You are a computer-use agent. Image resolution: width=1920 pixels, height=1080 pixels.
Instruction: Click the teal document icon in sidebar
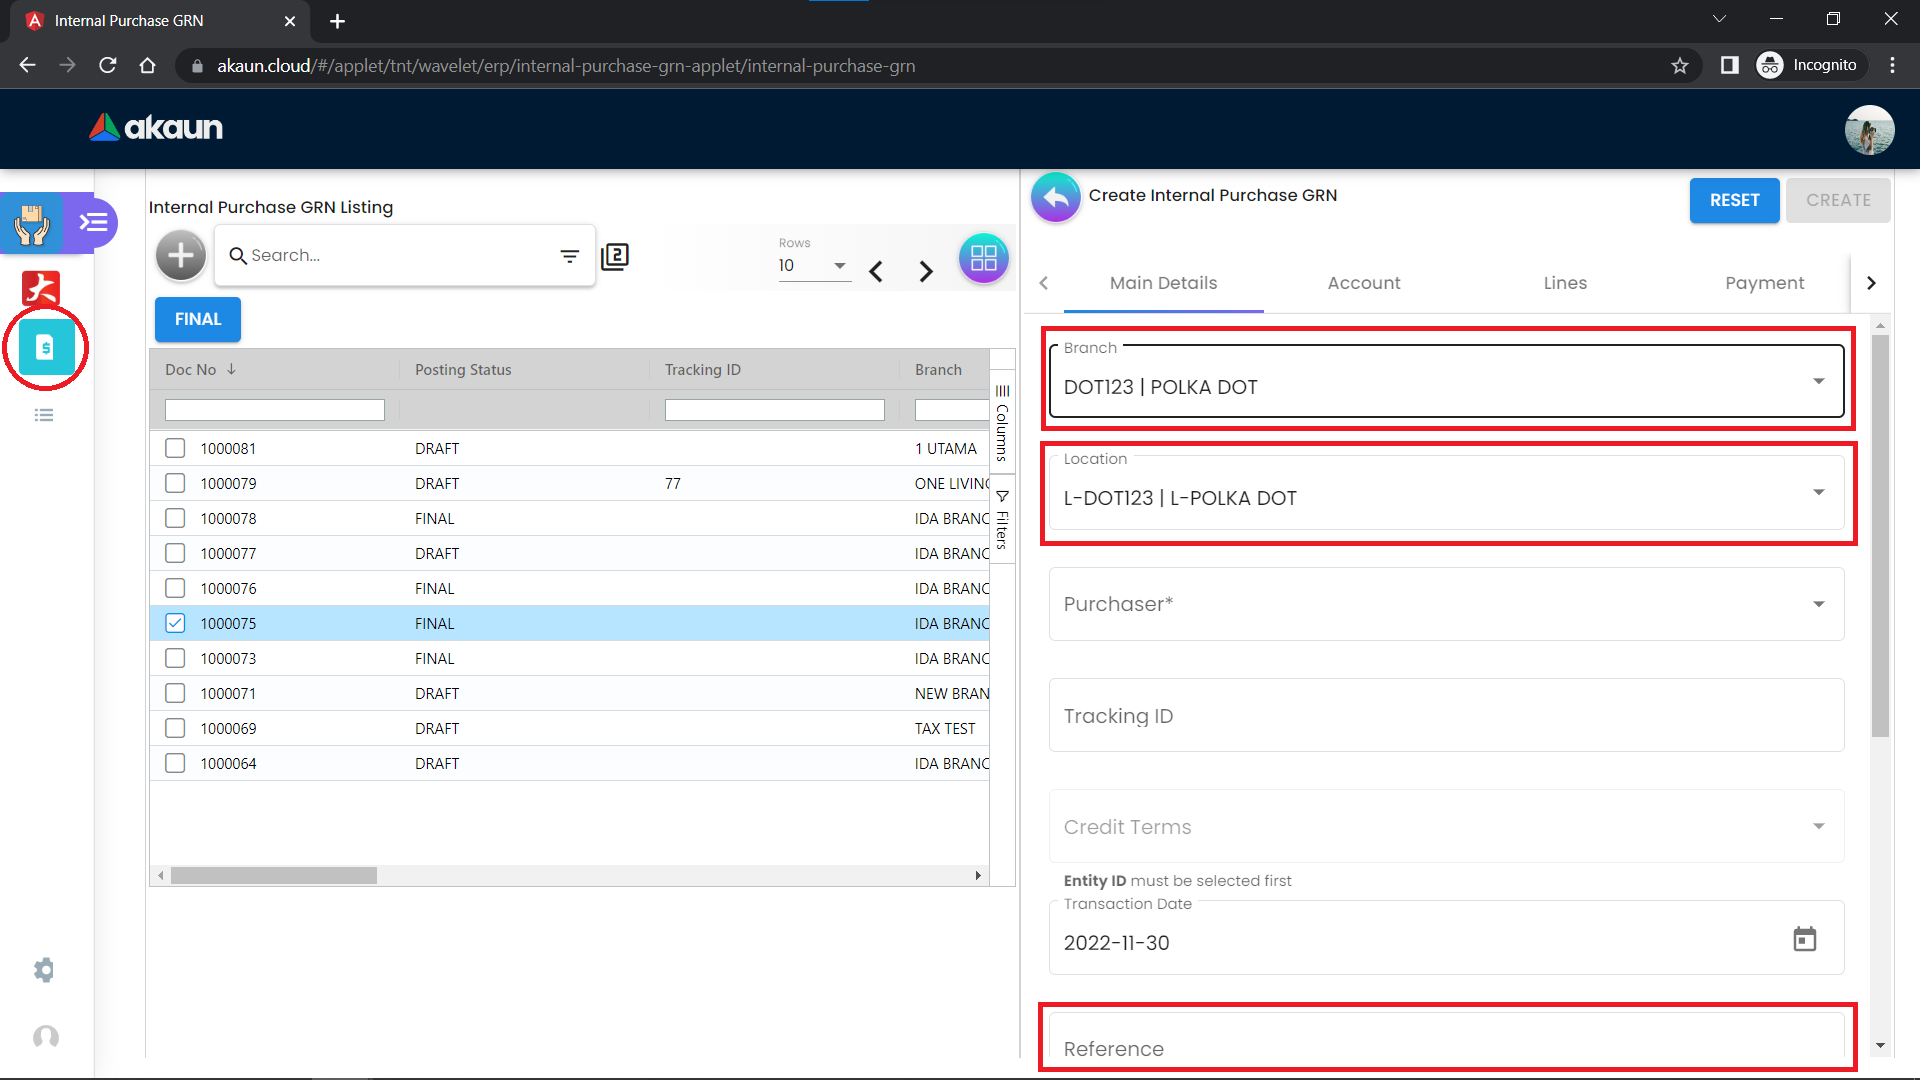(x=45, y=347)
